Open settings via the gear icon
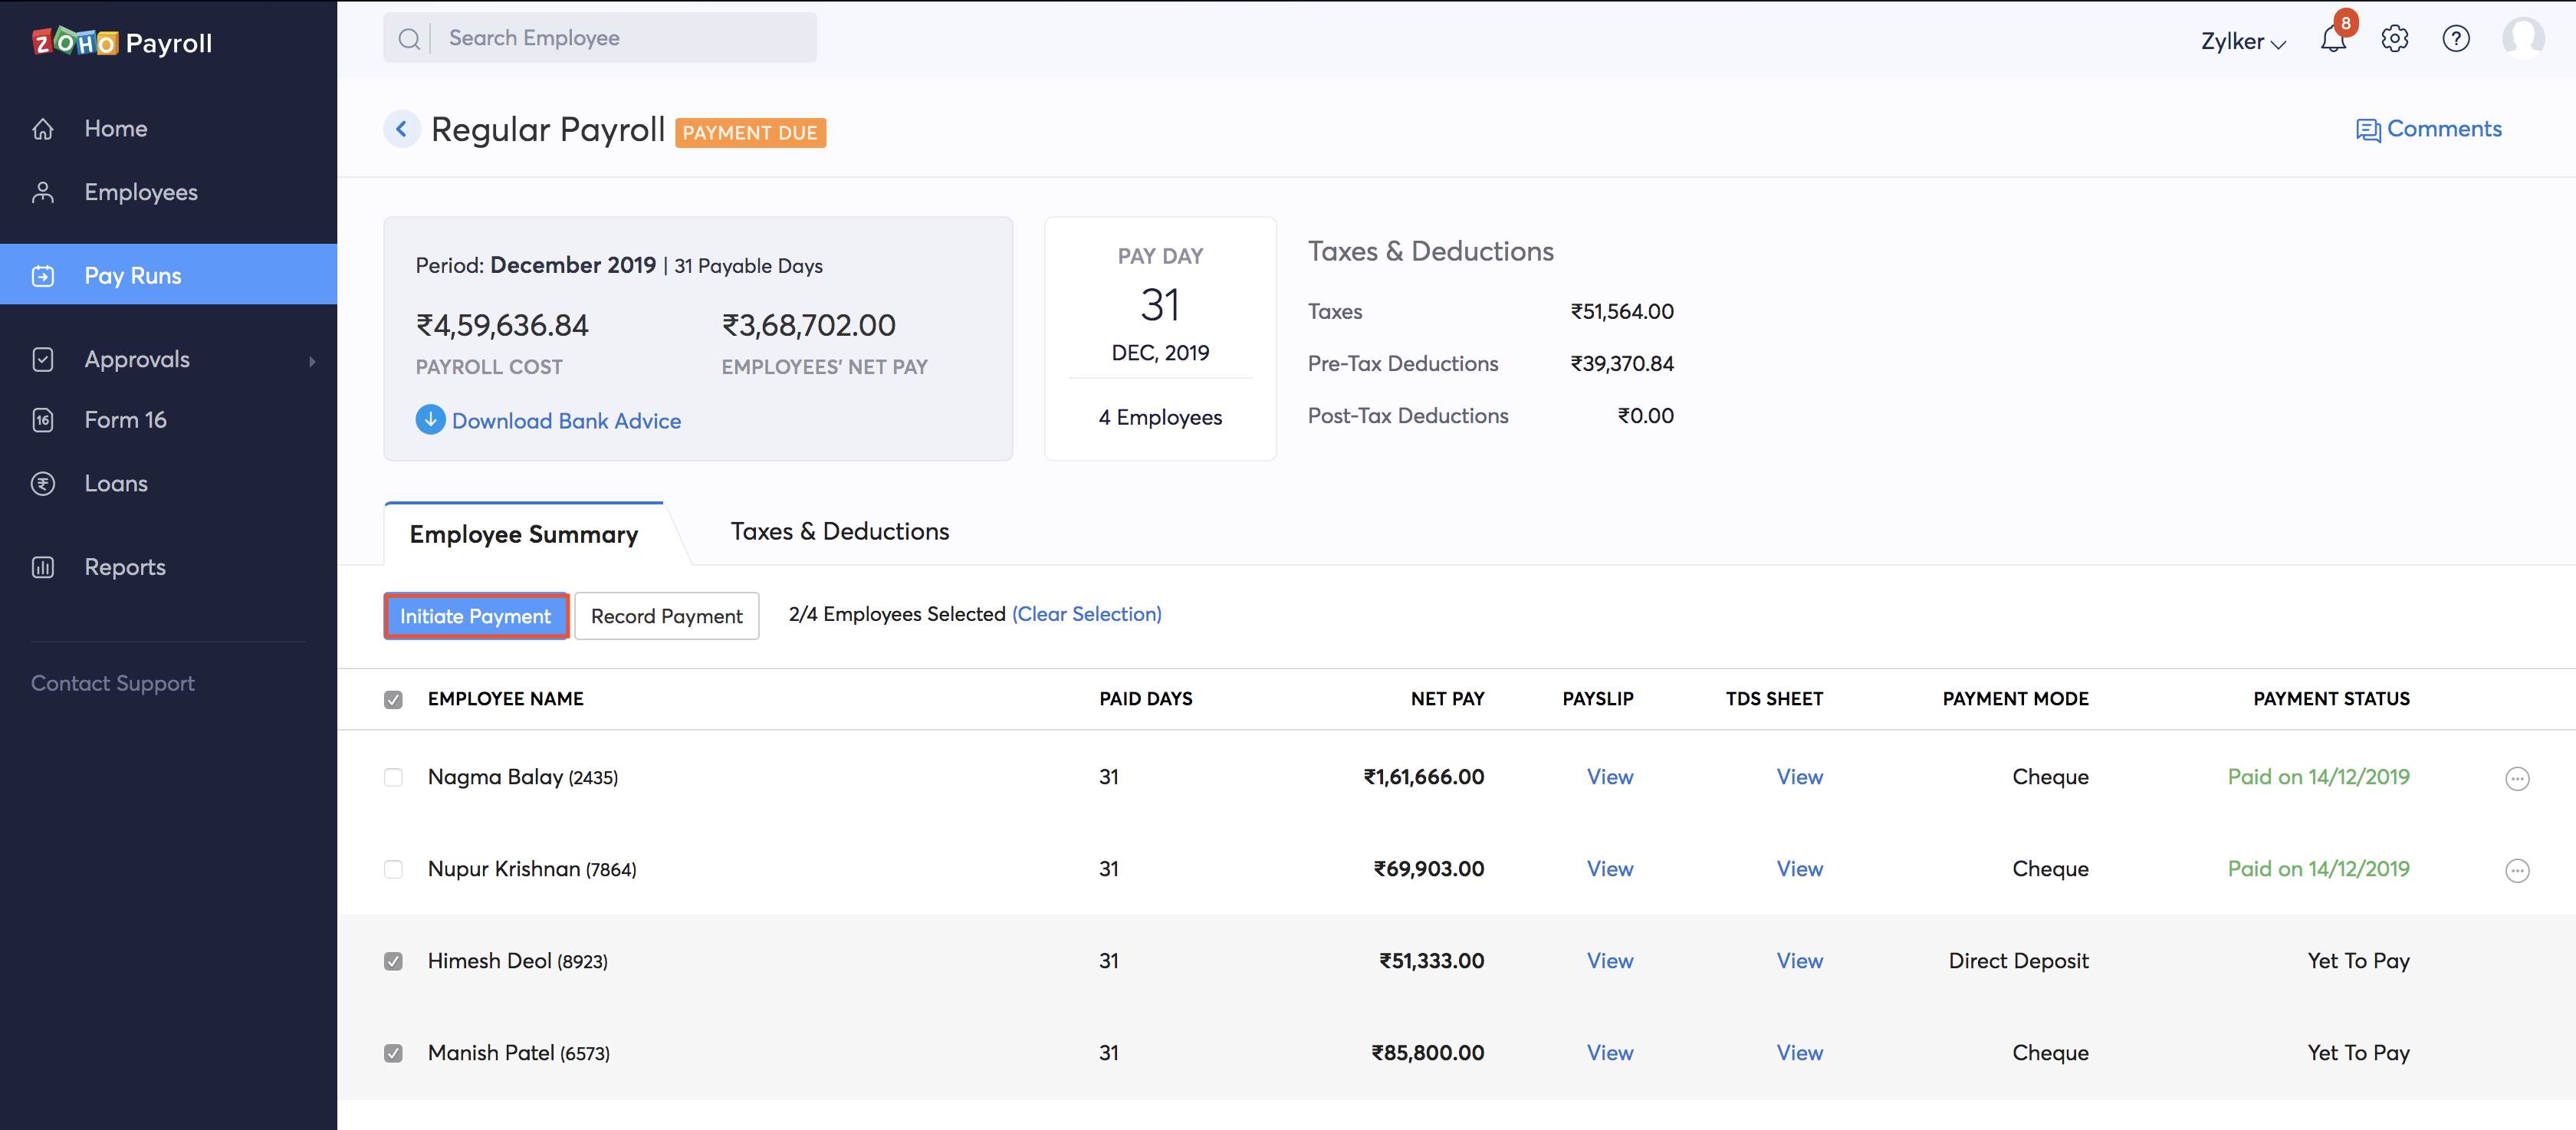Viewport: 2576px width, 1130px height. tap(2394, 39)
